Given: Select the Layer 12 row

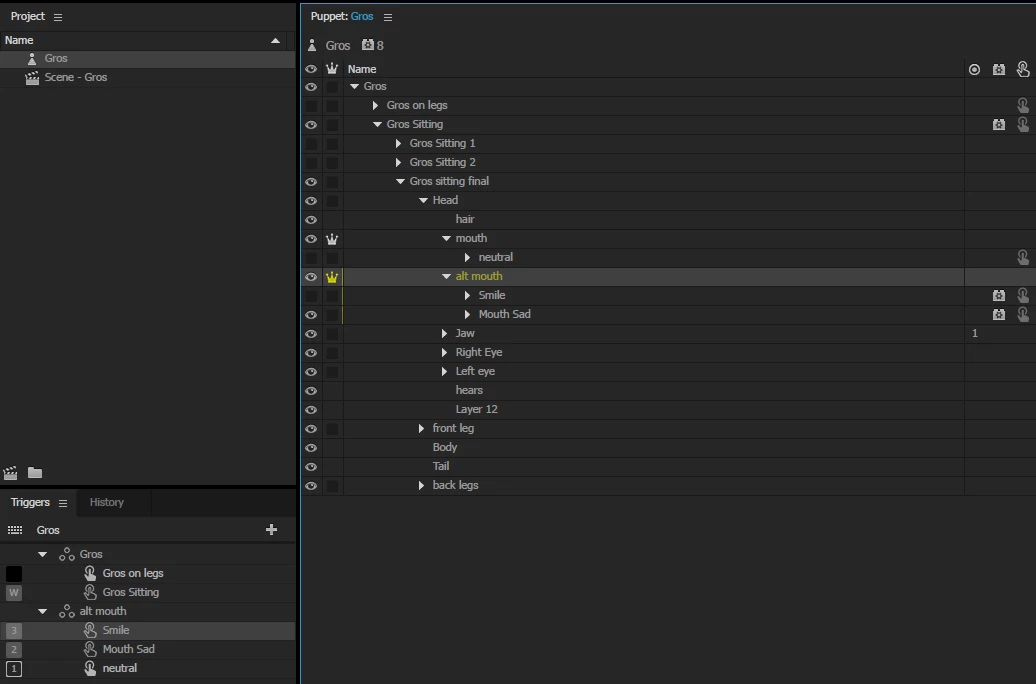Looking at the screenshot, I should pyautogui.click(x=668, y=410).
